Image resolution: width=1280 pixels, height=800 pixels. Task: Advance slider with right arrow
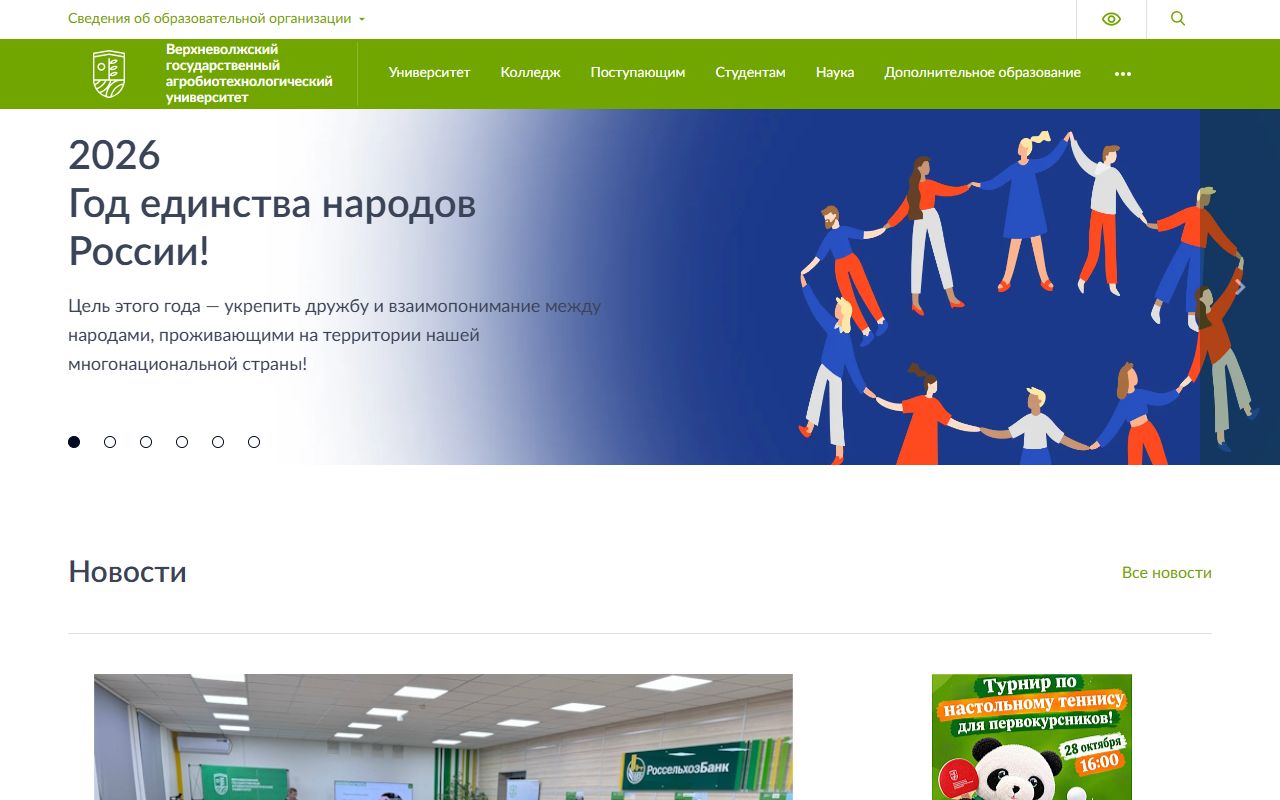(x=1240, y=287)
